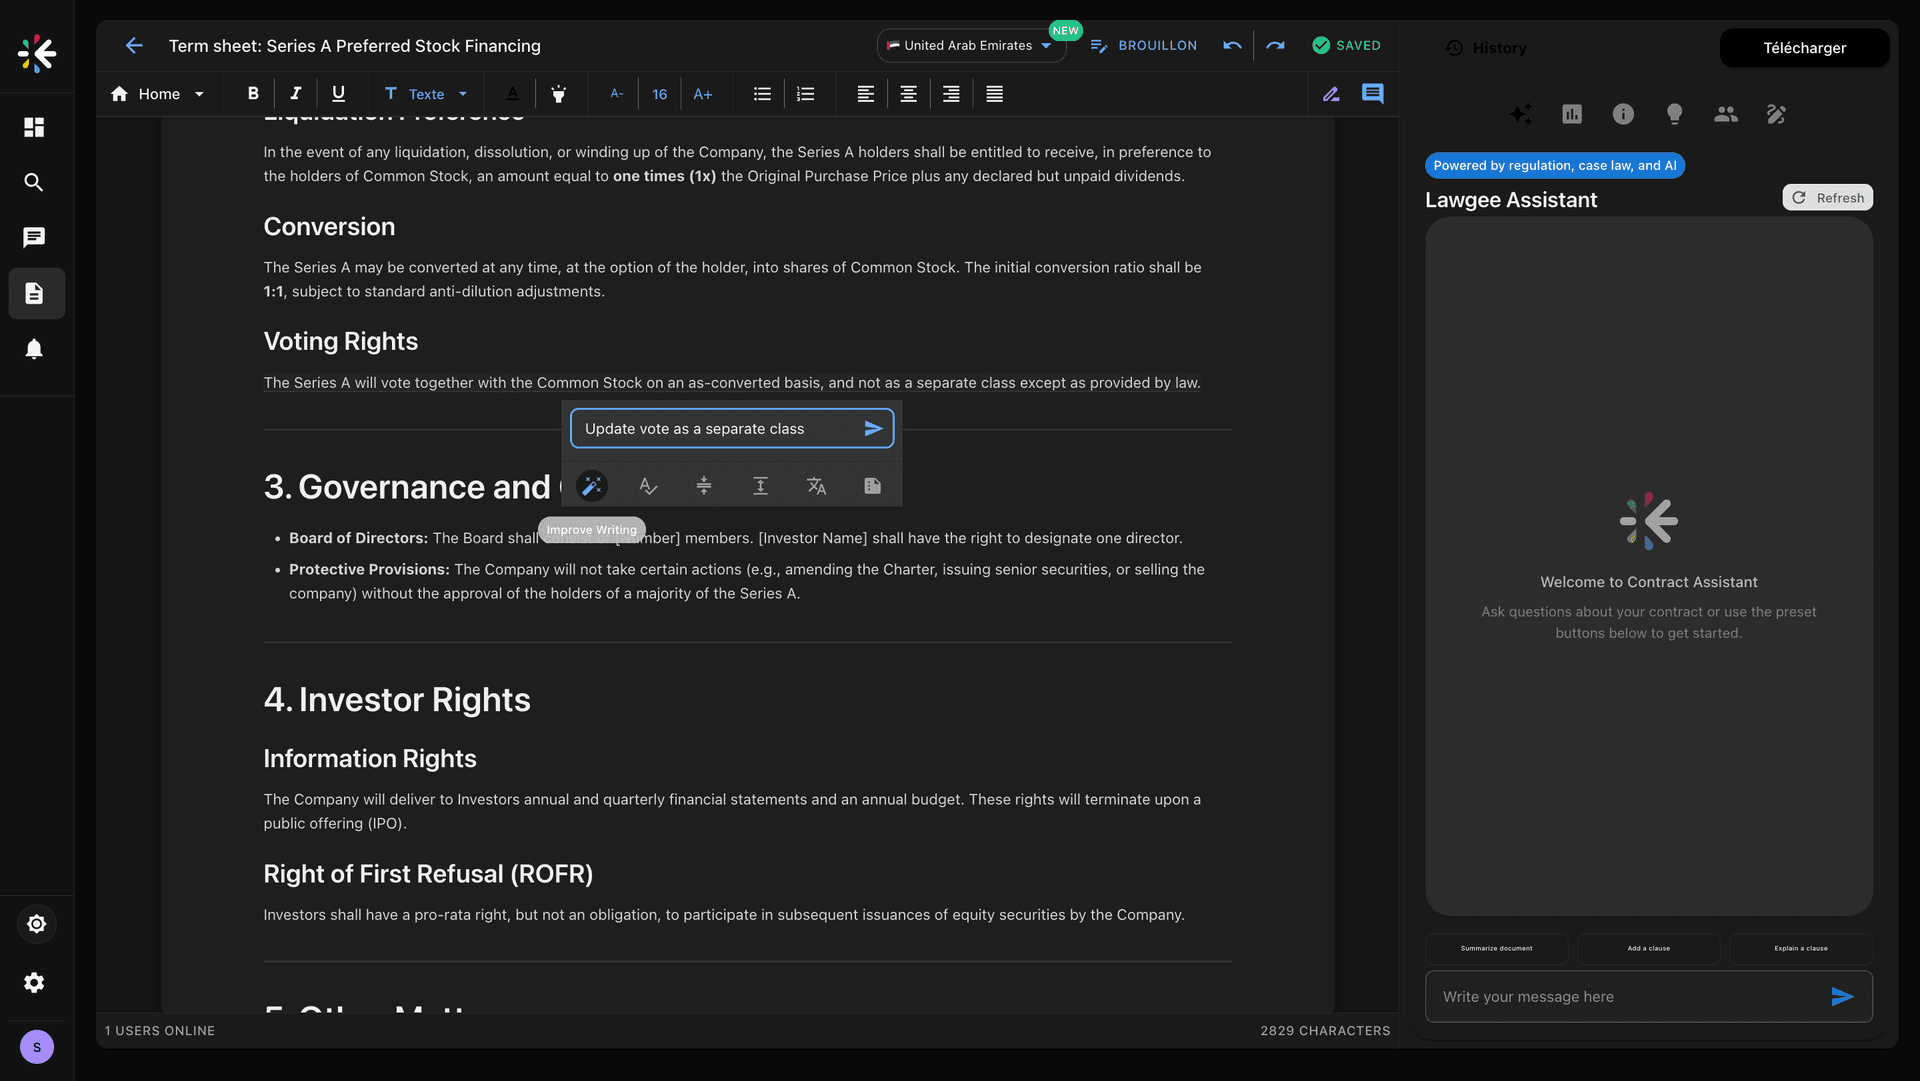Click the translate icon in AI popup
The image size is (1920, 1081).
816,486
